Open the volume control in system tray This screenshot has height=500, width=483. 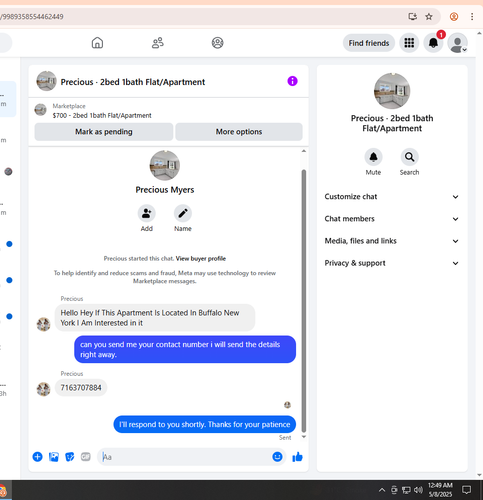[418, 490]
